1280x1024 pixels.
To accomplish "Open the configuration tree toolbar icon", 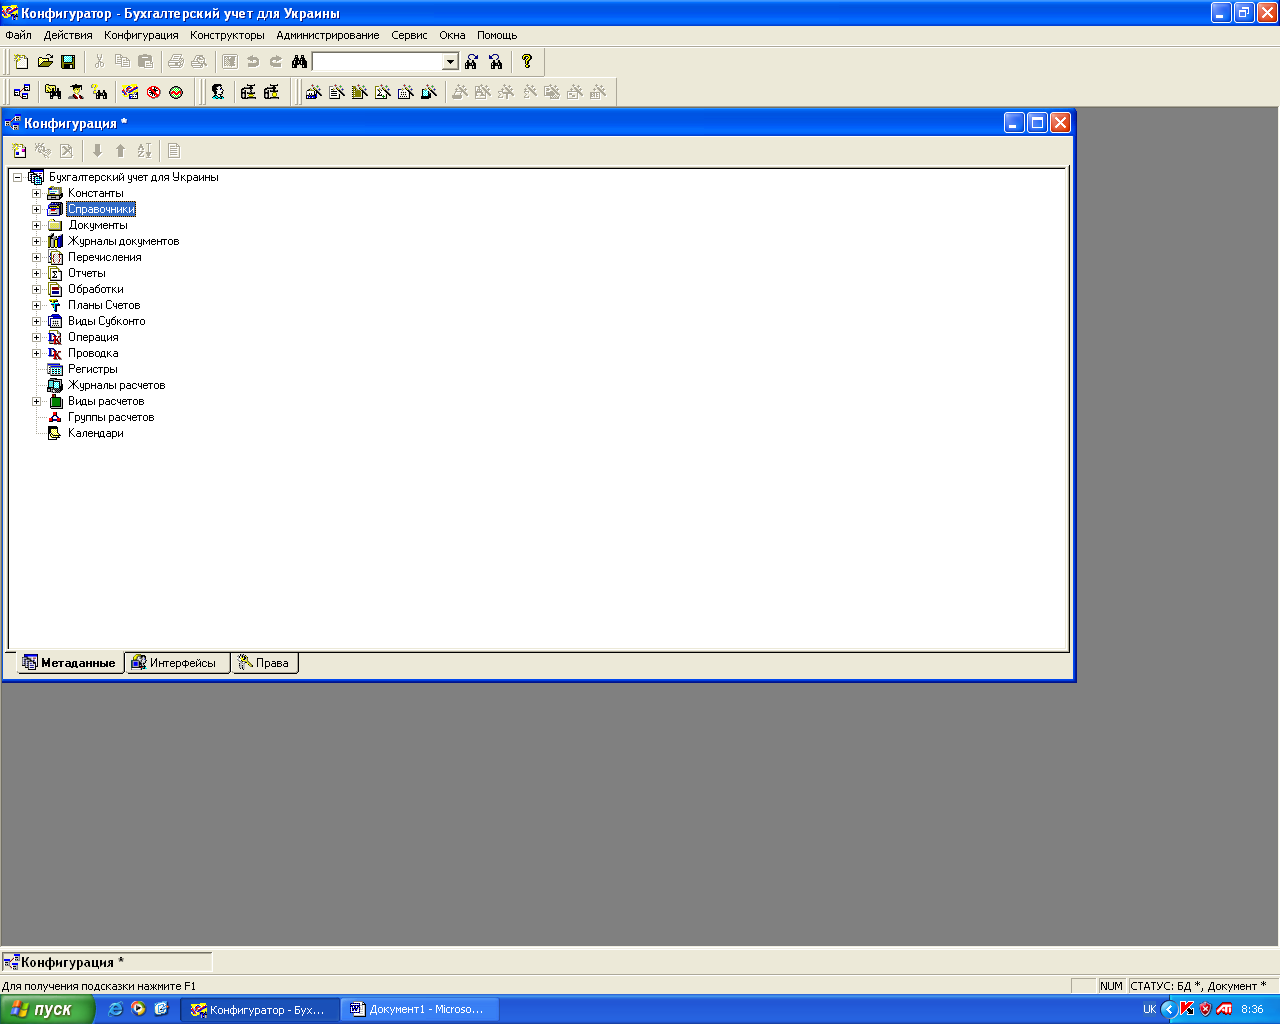I will coord(21,92).
